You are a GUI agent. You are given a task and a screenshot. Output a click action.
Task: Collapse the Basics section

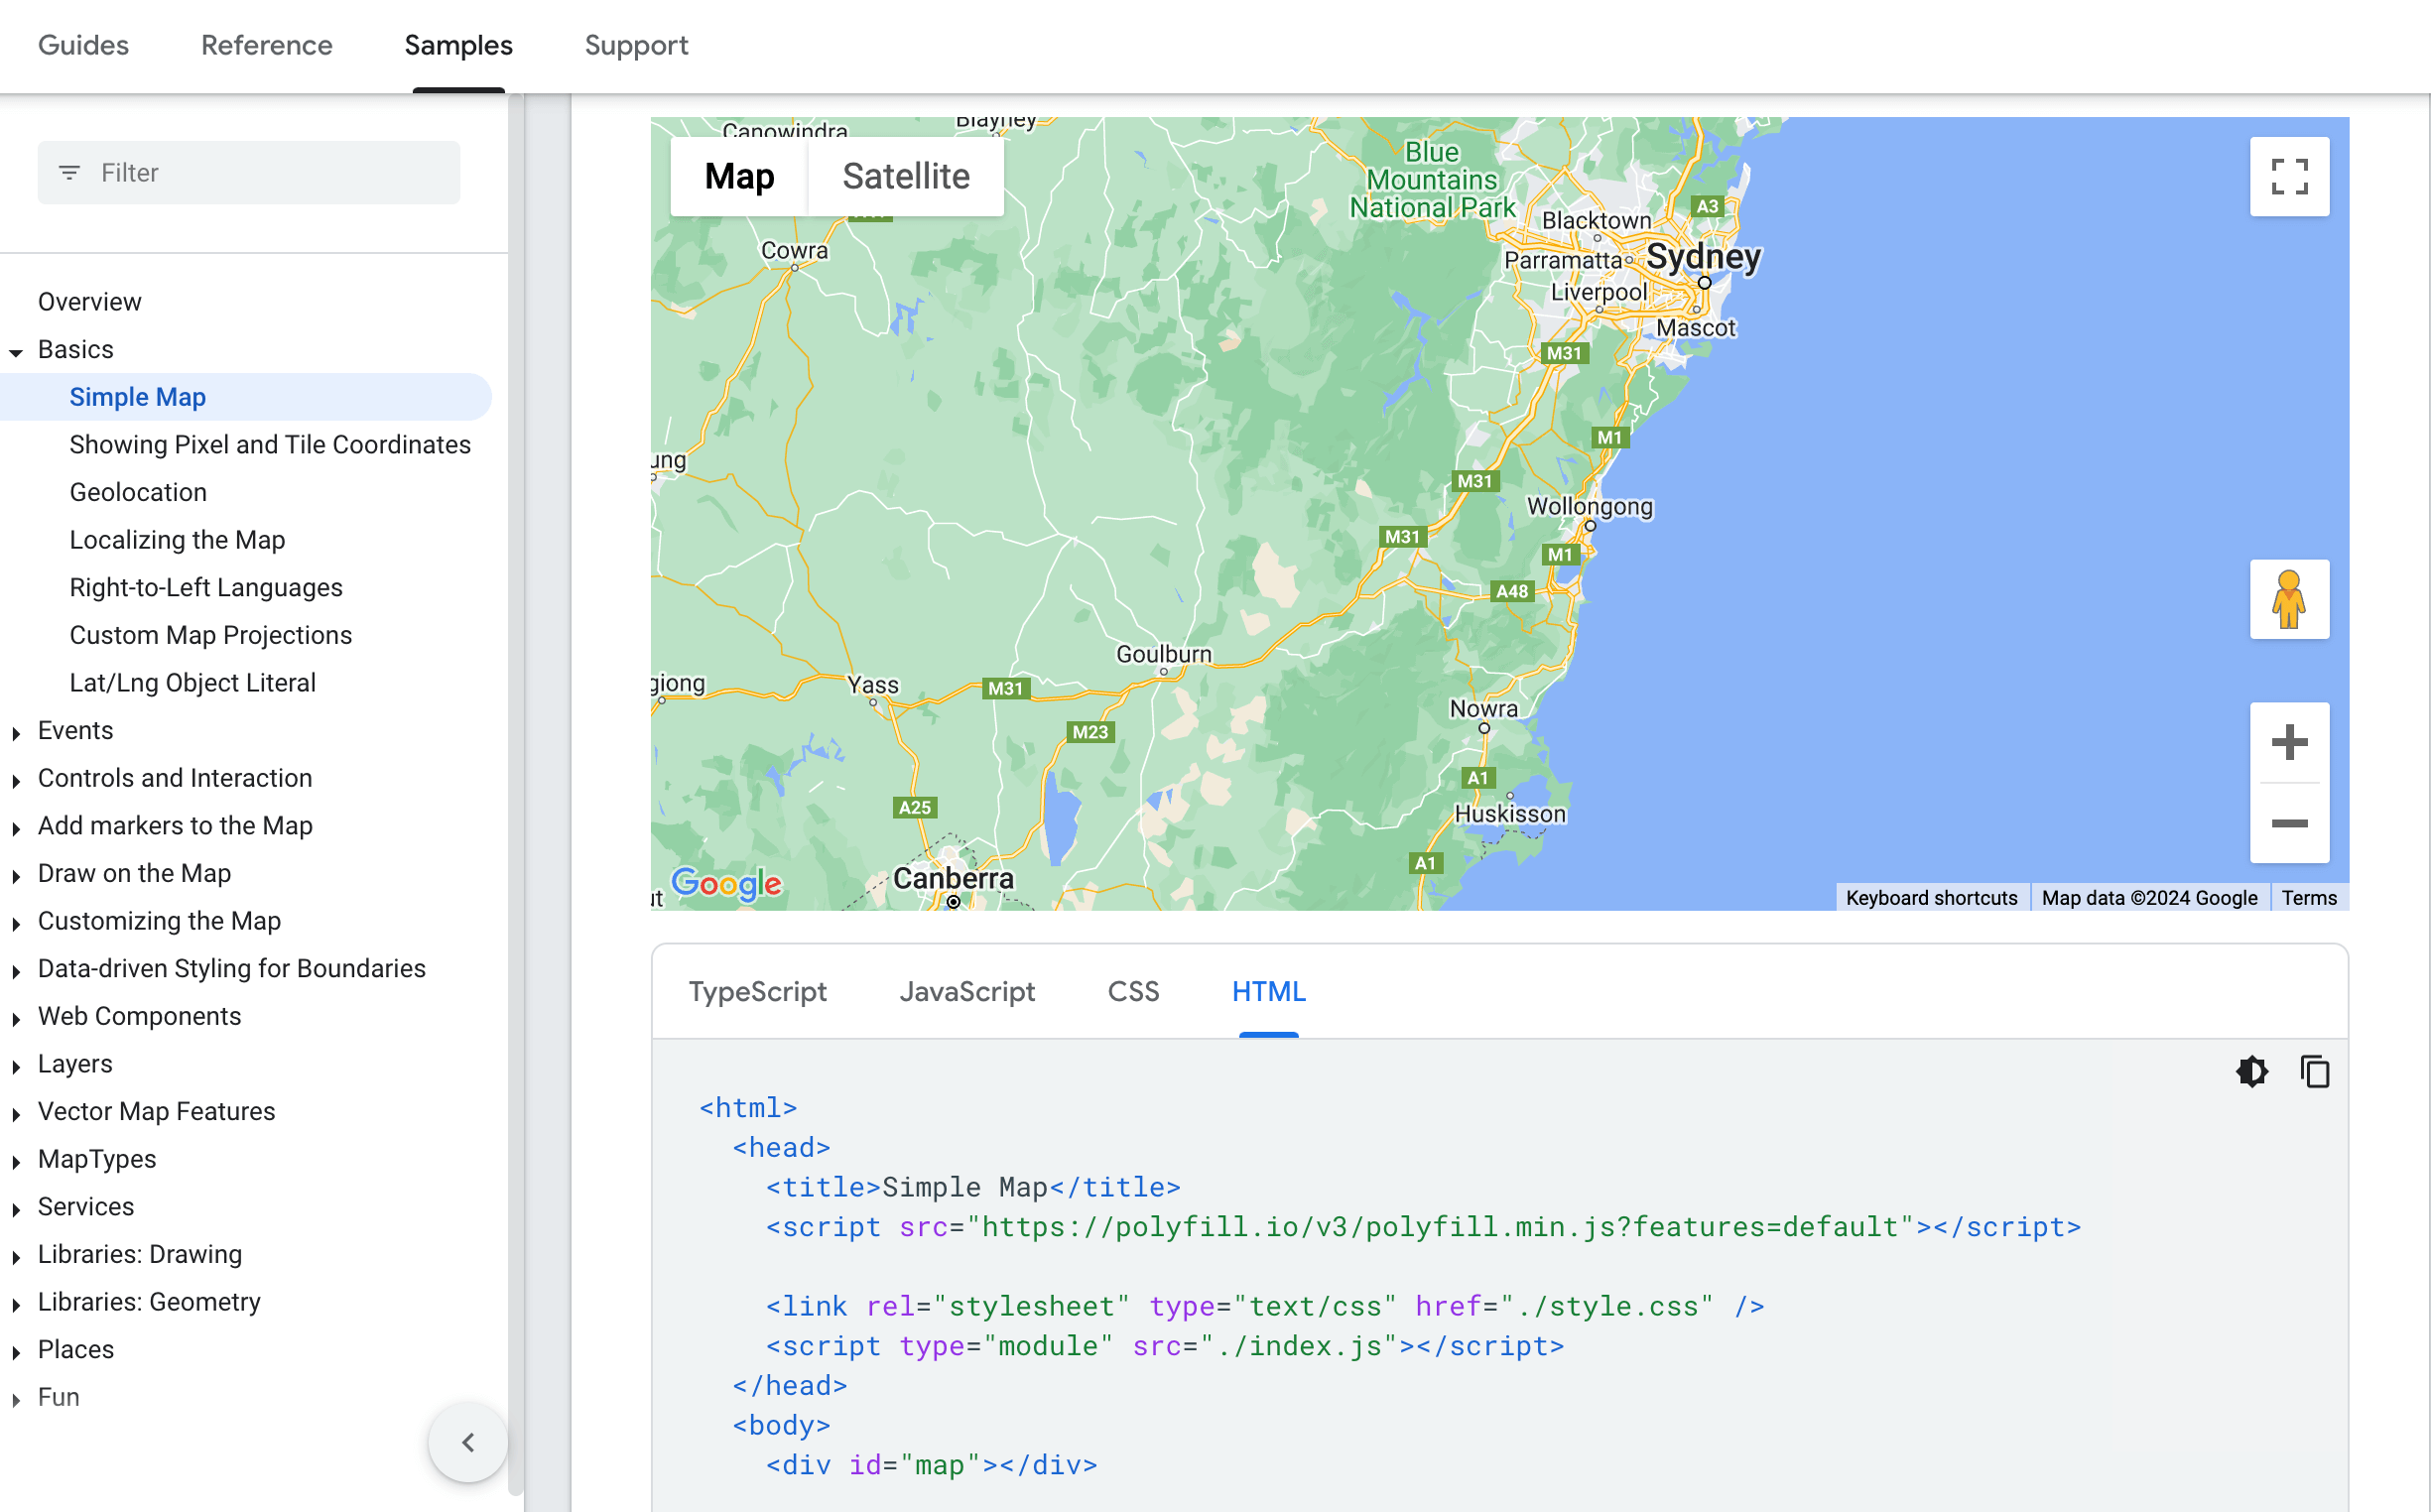pos(16,352)
